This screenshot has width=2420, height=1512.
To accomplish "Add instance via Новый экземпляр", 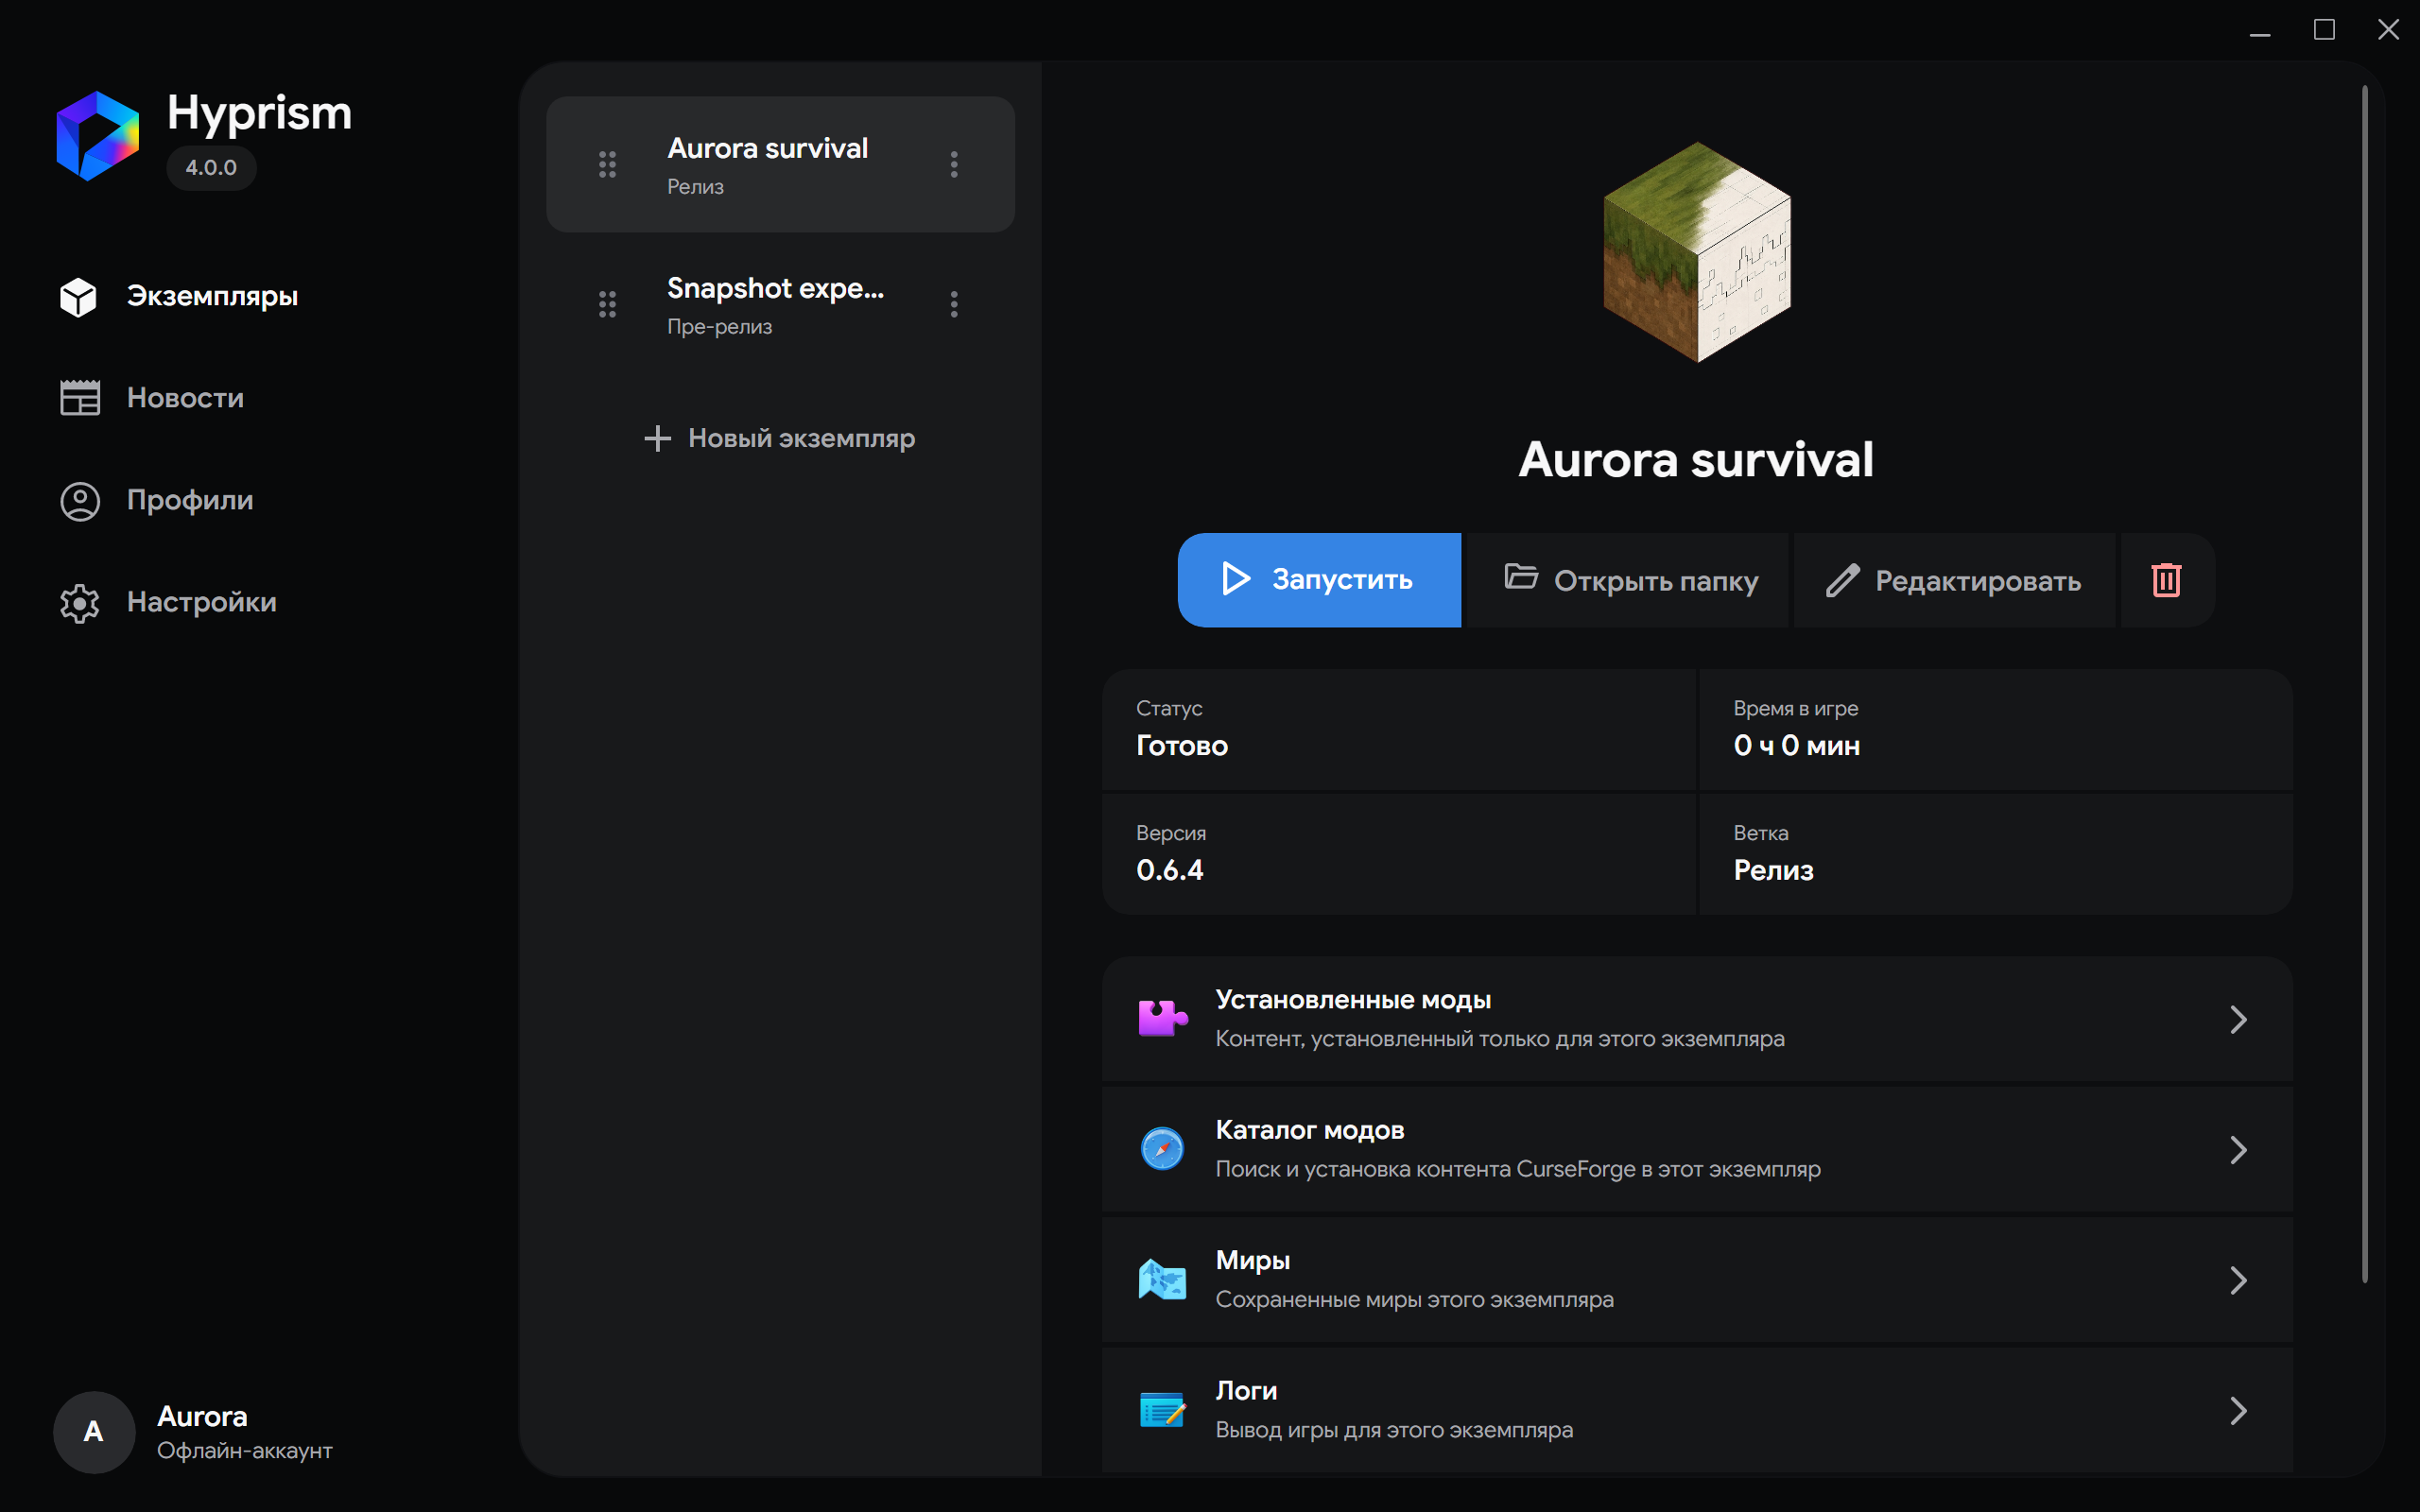I will pos(780,438).
